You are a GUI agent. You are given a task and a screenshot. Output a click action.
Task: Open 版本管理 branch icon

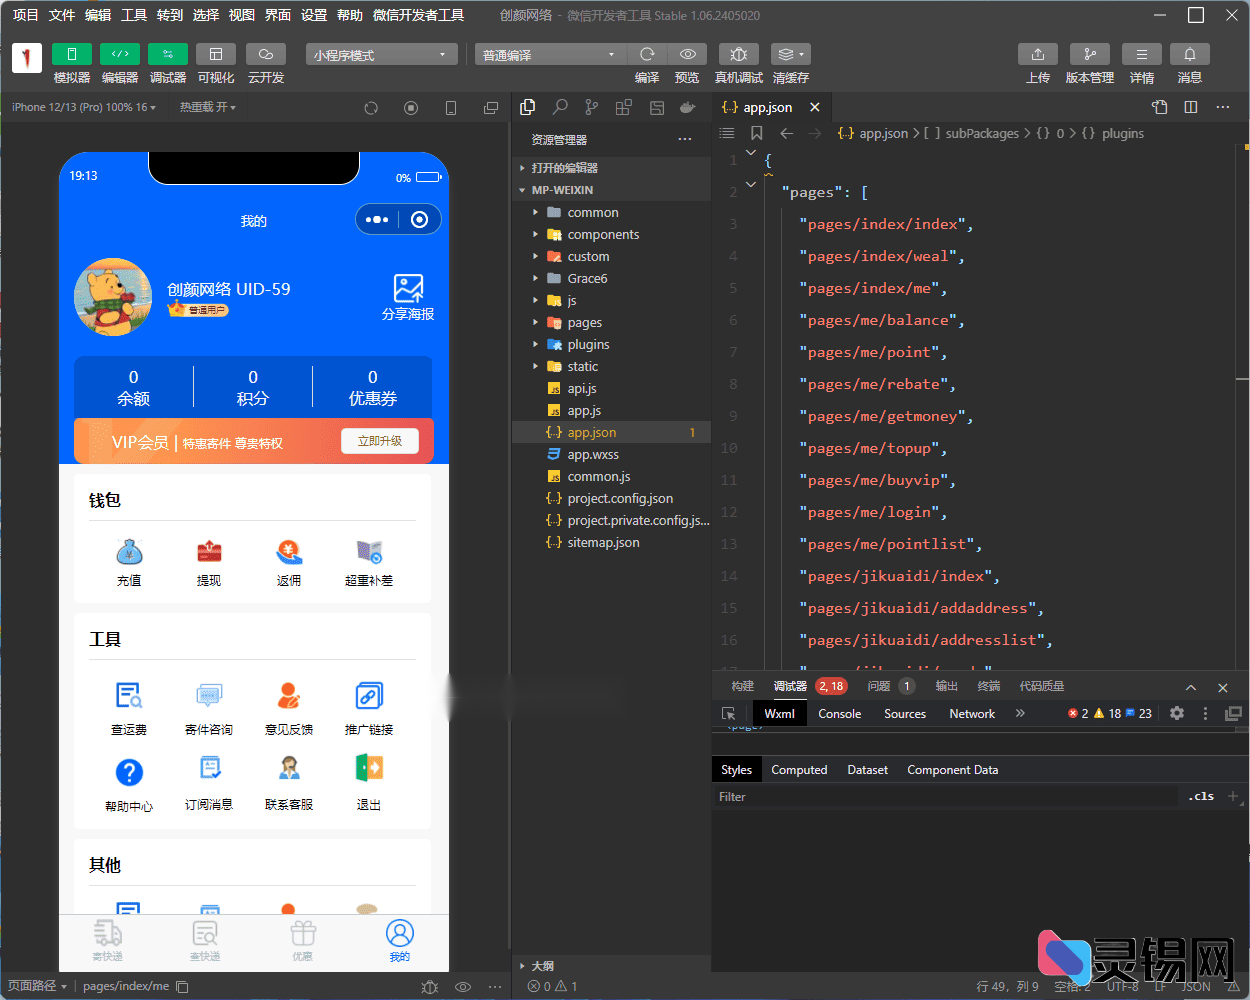tap(1089, 54)
